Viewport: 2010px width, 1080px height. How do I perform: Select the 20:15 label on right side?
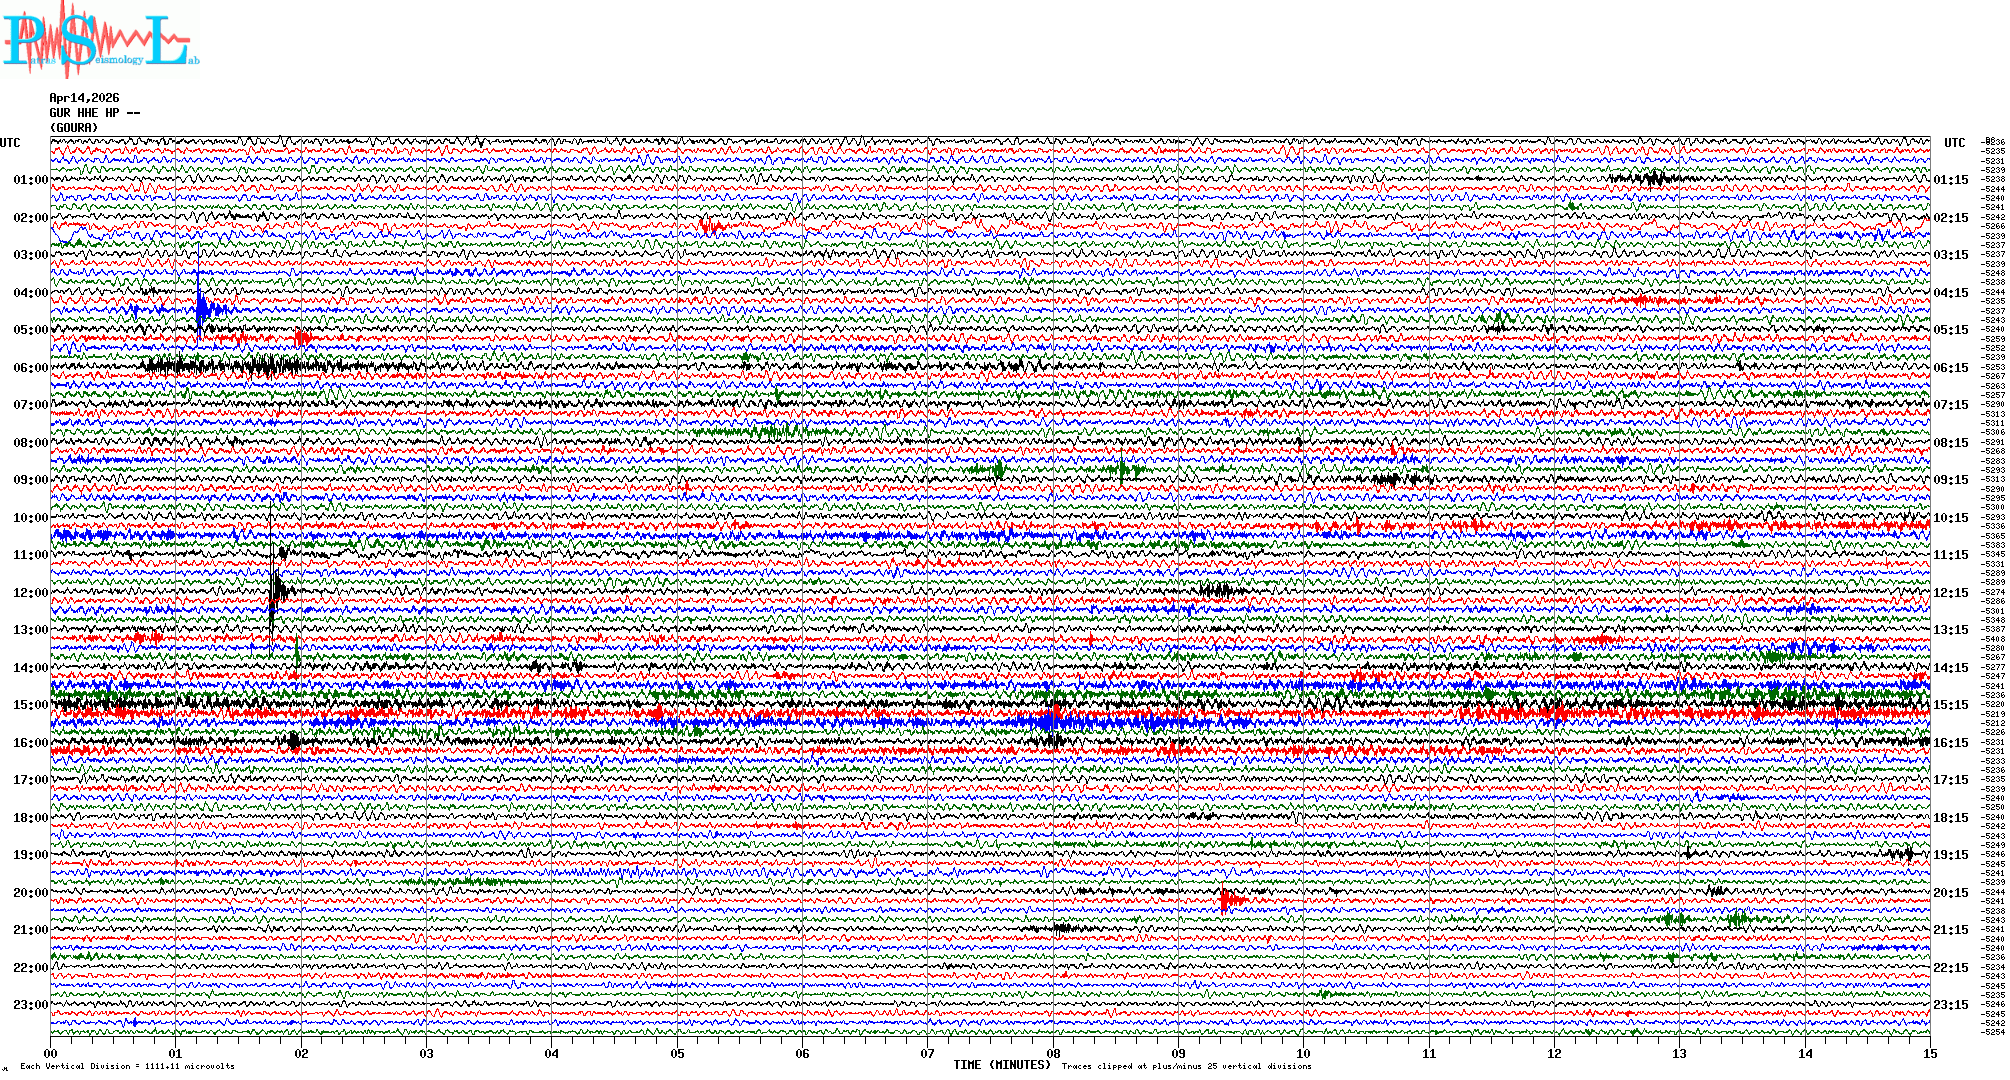point(1950,893)
